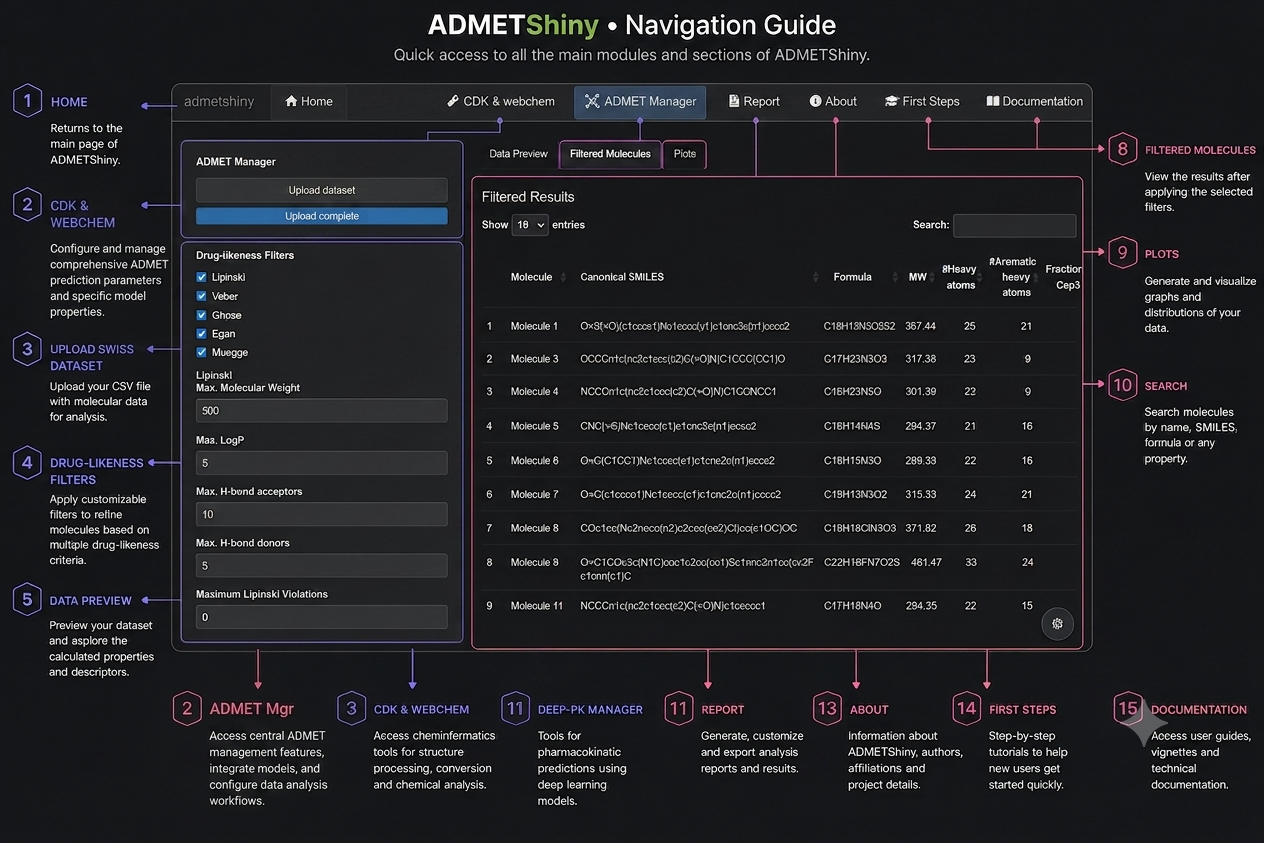Screen dimensions: 1264x843
Task: Select the Molecule 8 cell
Action: [534, 528]
